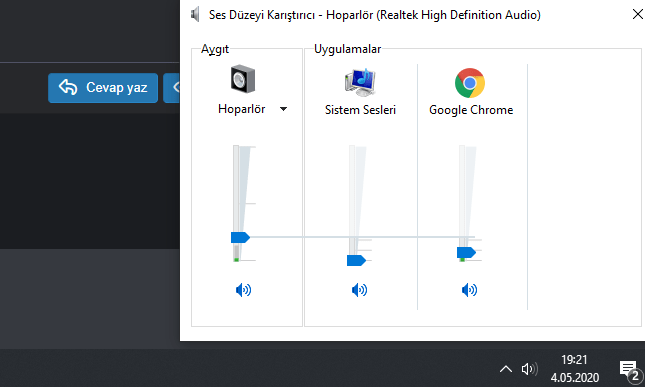
Task: Click the Google Chrome volume slider handle
Action: [466, 253]
